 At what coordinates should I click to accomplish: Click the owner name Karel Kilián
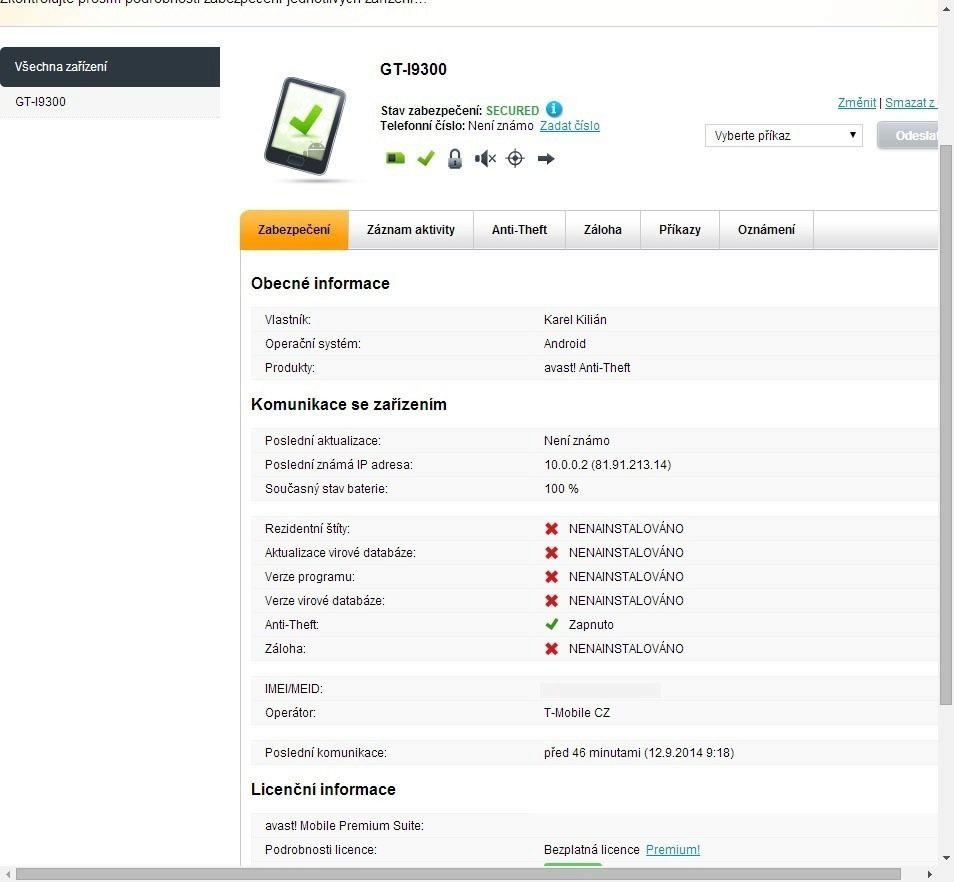(575, 320)
